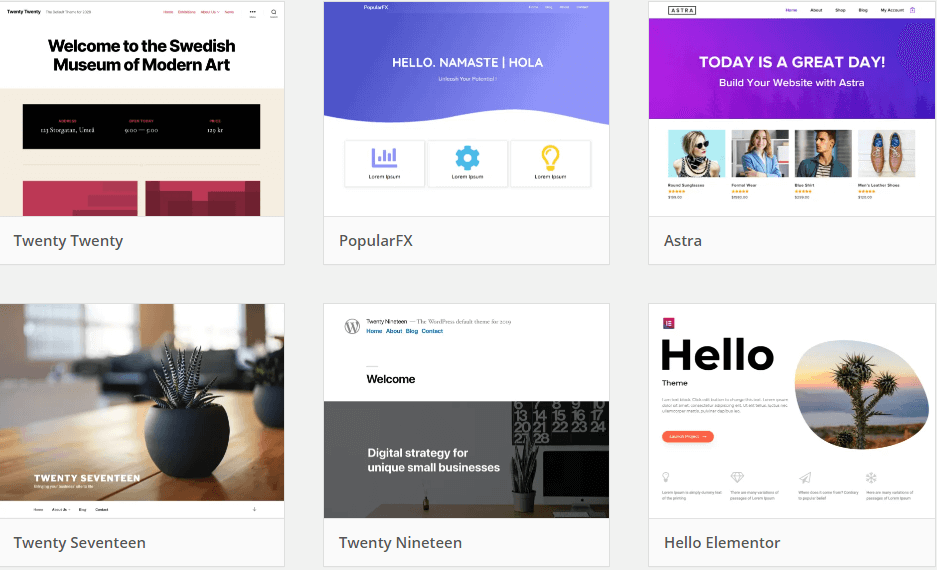This screenshot has width=937, height=570.
Task: Click Shop in the Astra preview menu
Action: click(x=840, y=10)
